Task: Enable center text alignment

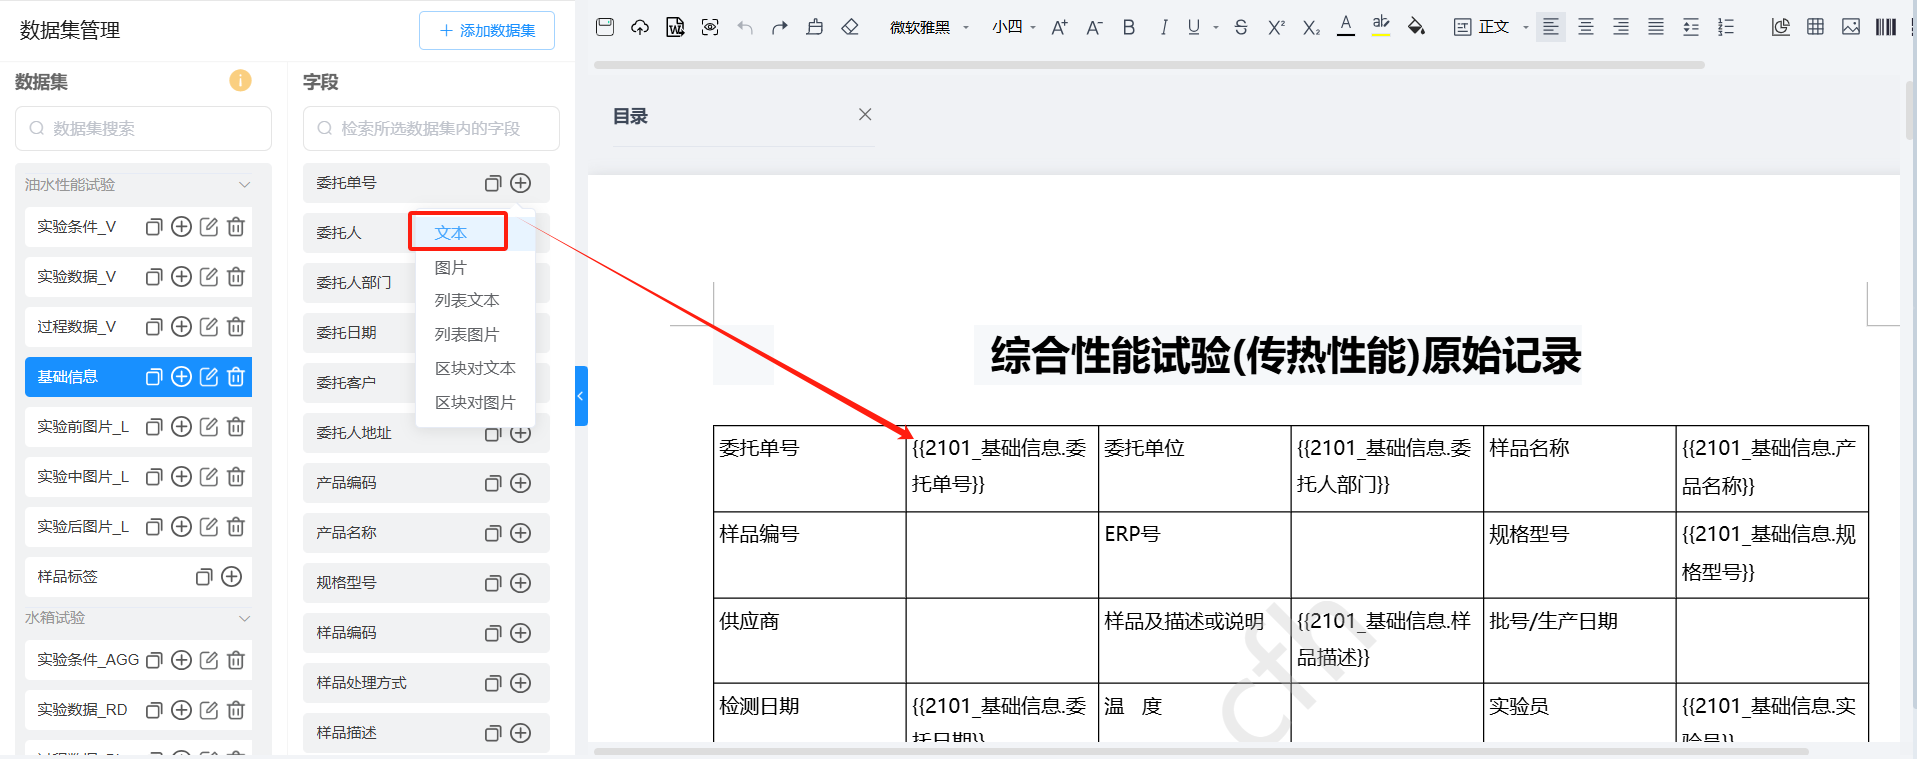Action: pos(1586,27)
